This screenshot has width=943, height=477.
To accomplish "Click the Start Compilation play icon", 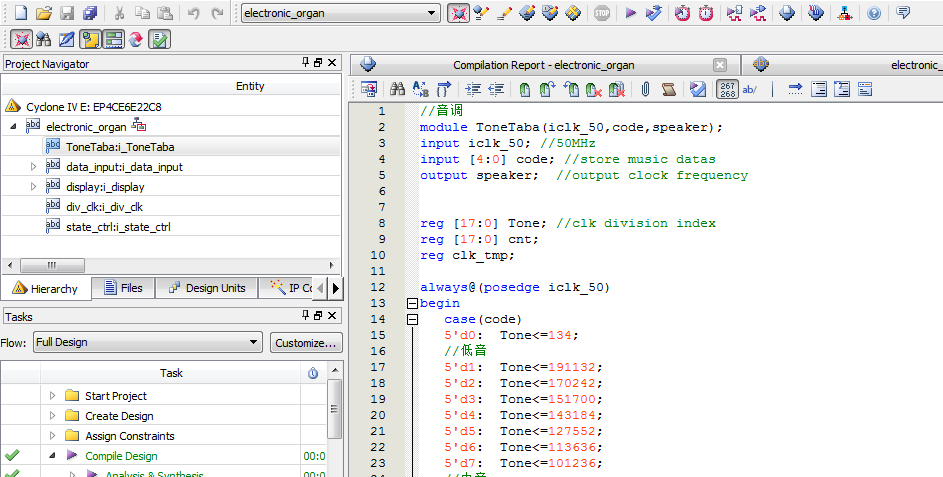I will (630, 13).
